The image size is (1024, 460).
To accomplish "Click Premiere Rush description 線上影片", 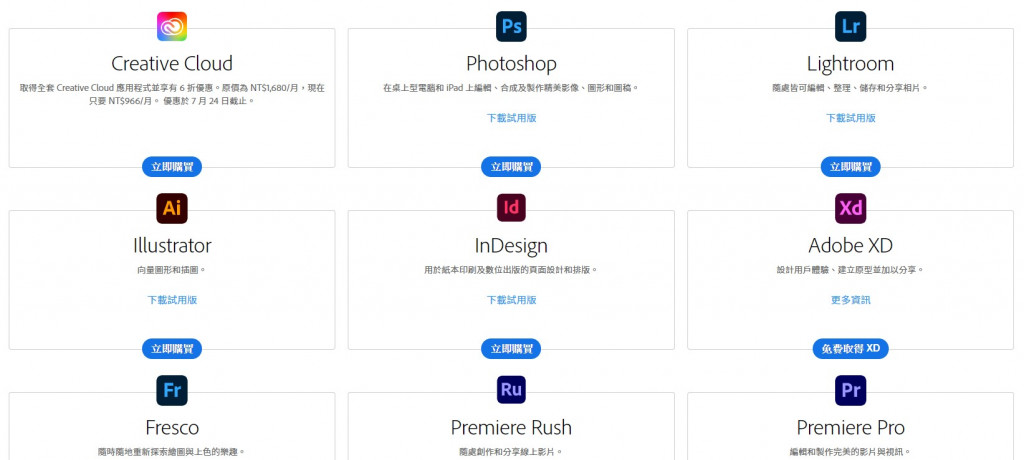I will [511, 452].
